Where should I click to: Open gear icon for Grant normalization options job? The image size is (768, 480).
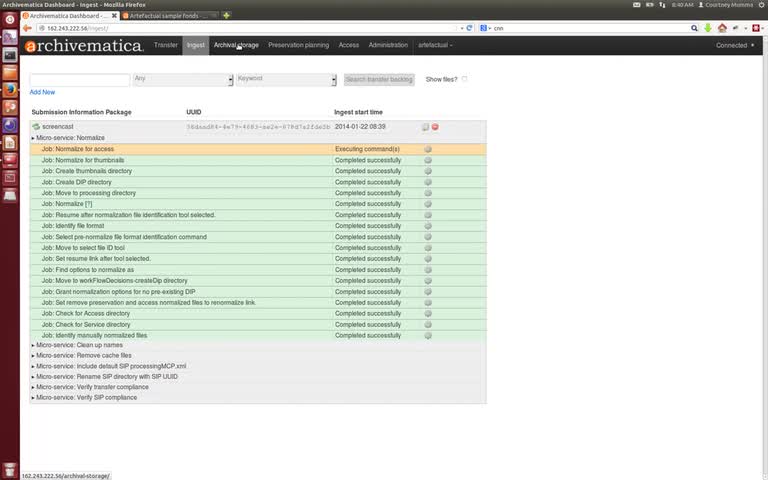[428, 292]
